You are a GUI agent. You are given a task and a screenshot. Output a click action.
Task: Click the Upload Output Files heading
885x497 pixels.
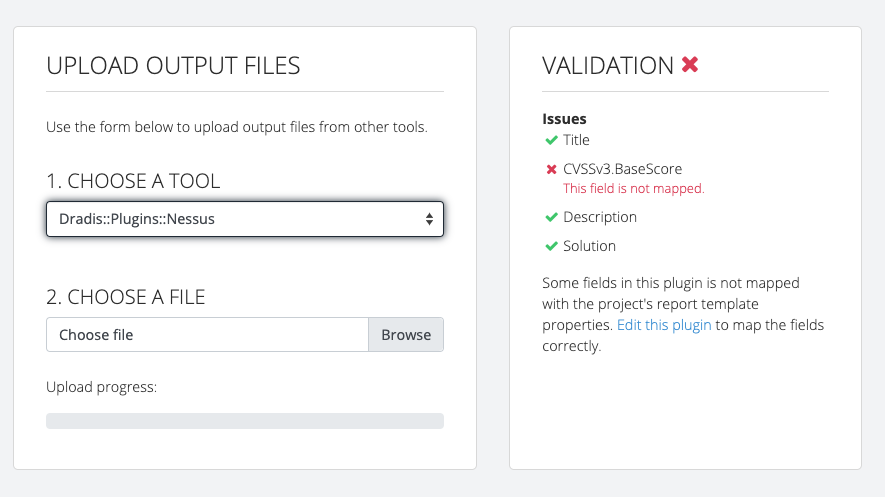(173, 65)
